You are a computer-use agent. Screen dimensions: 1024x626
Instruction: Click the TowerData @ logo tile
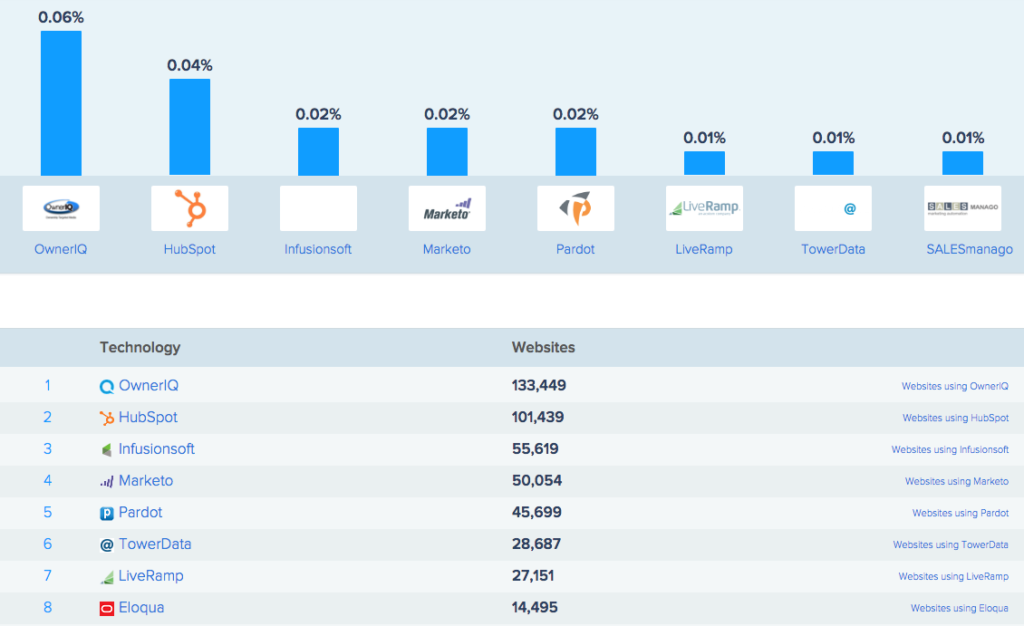[833, 208]
